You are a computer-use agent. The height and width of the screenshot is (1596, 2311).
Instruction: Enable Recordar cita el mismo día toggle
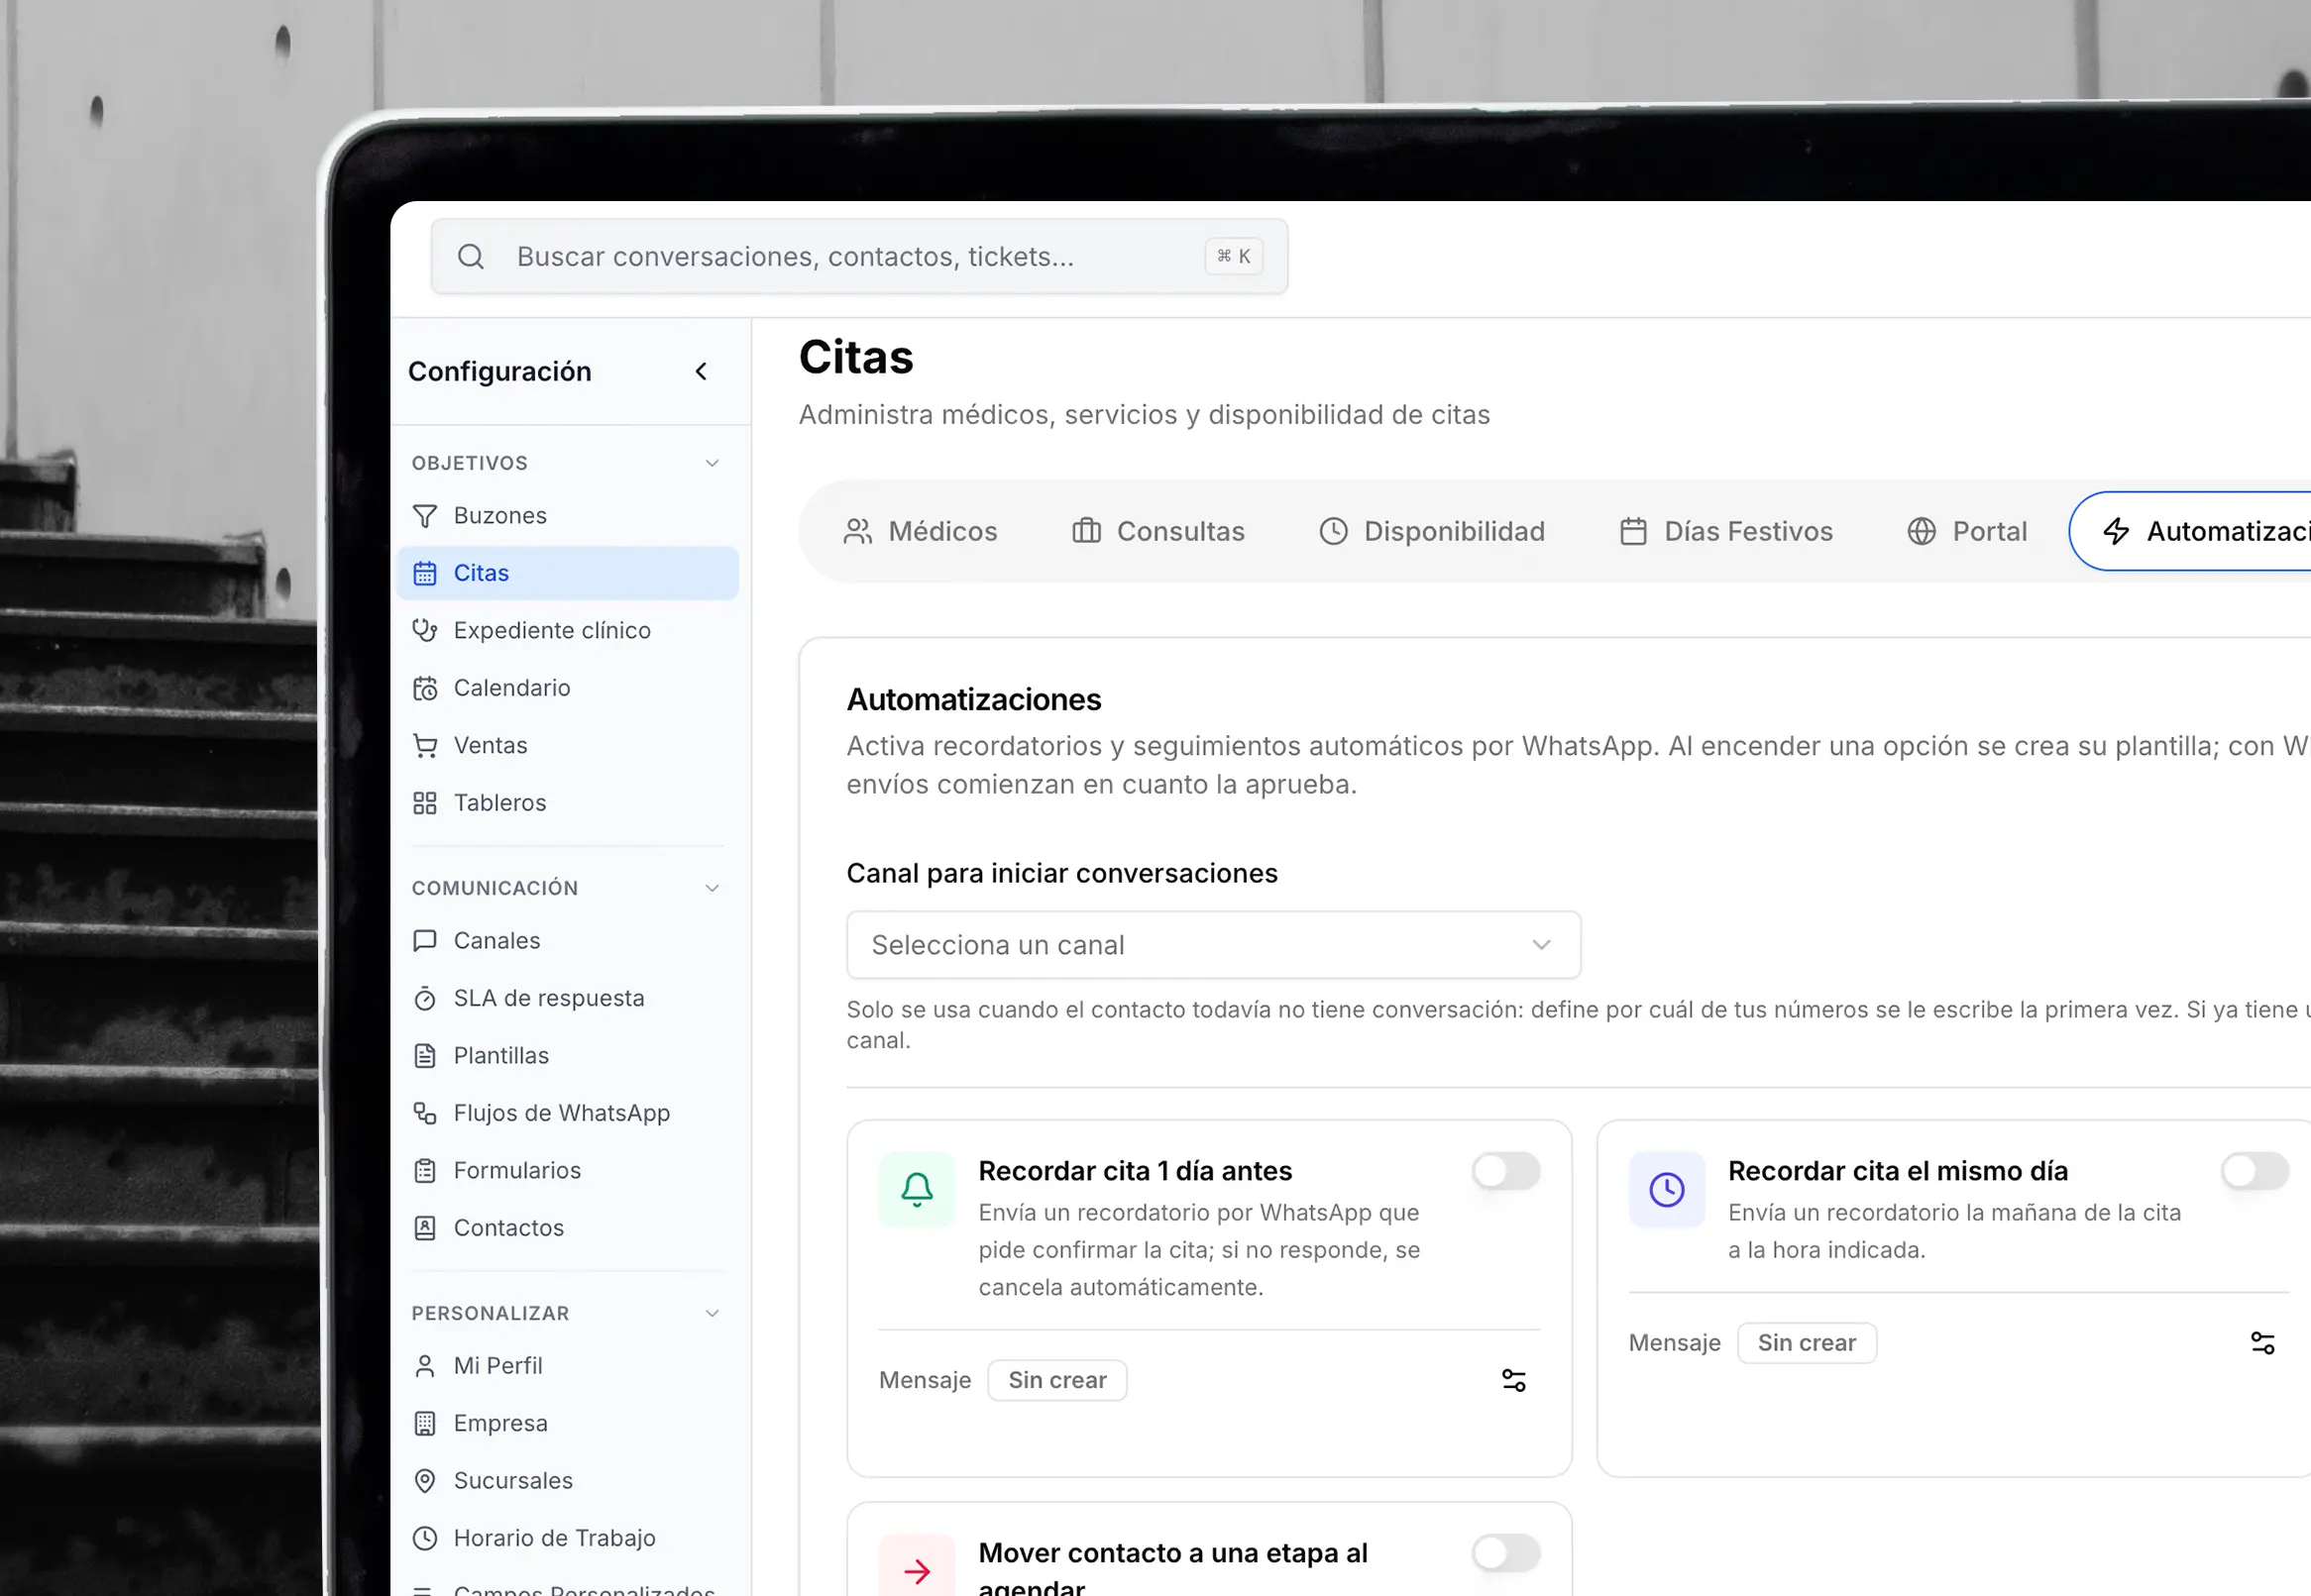point(2255,1171)
